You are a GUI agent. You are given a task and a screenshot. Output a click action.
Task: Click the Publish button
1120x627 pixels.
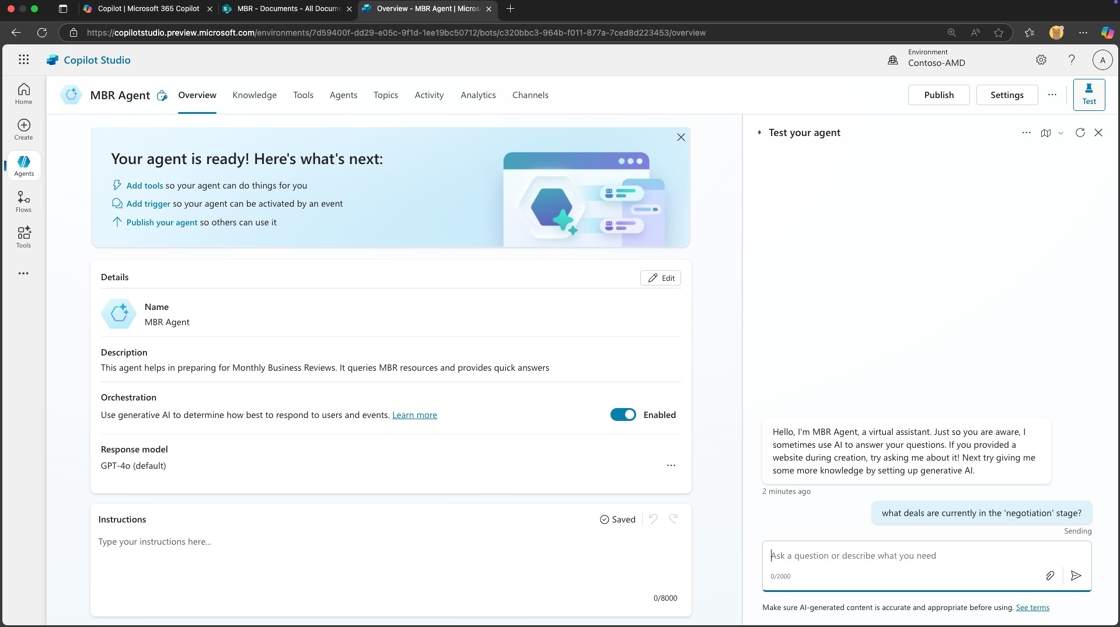[x=938, y=95]
